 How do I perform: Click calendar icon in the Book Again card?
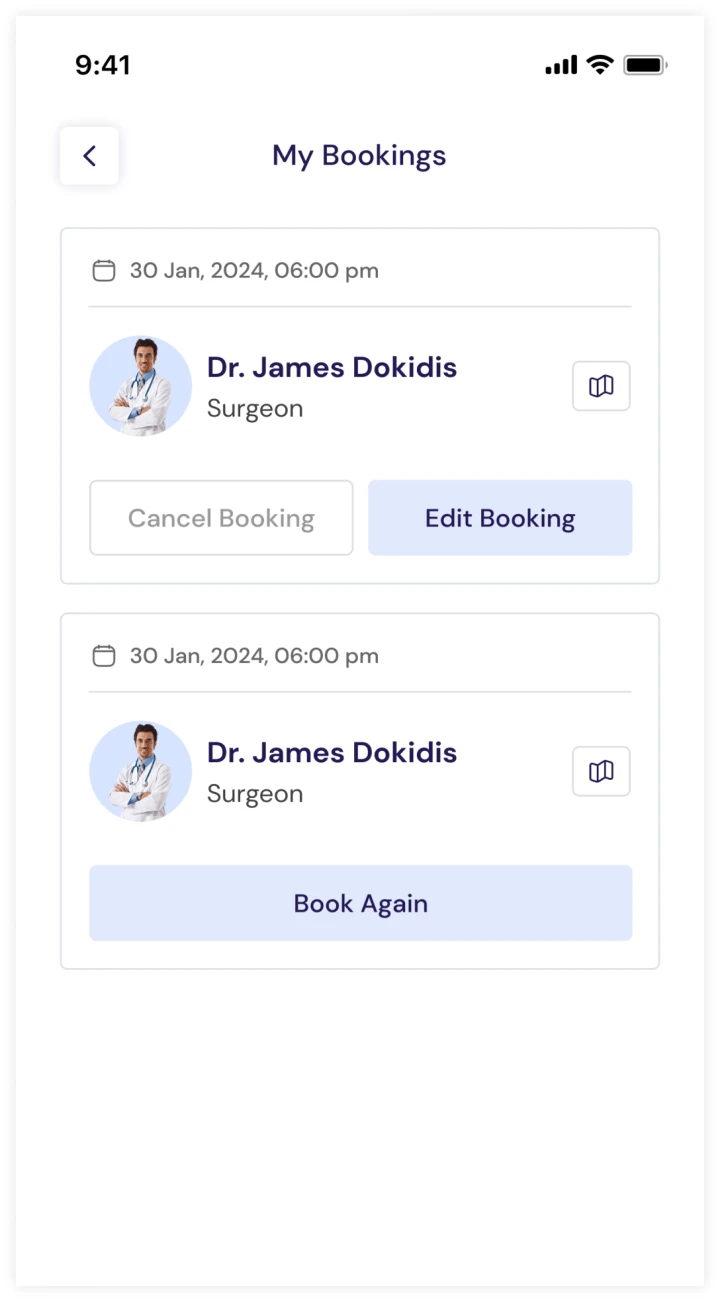[x=104, y=656]
